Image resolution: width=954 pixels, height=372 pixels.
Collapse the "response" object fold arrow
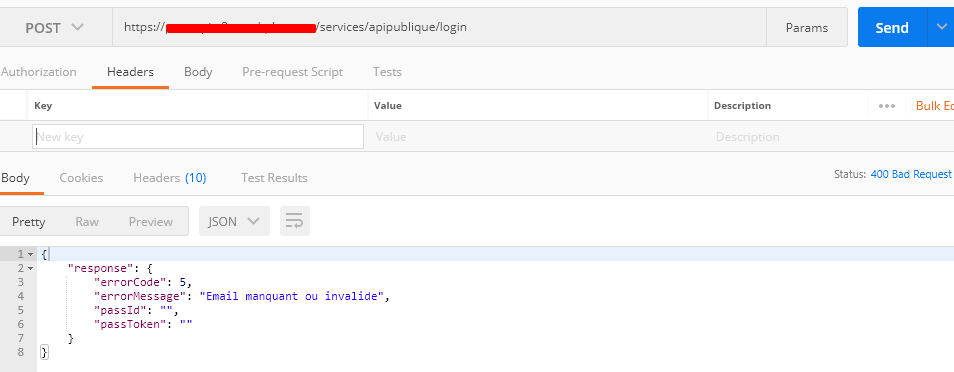click(30, 268)
